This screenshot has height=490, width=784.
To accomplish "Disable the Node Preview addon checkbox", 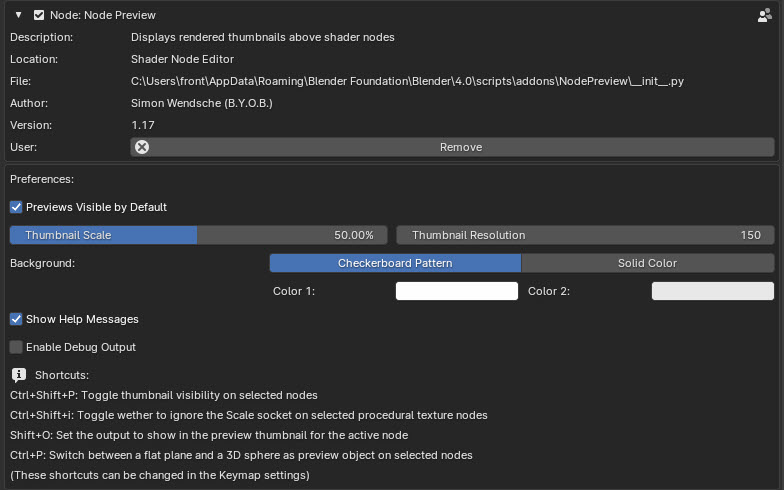I will (39, 15).
